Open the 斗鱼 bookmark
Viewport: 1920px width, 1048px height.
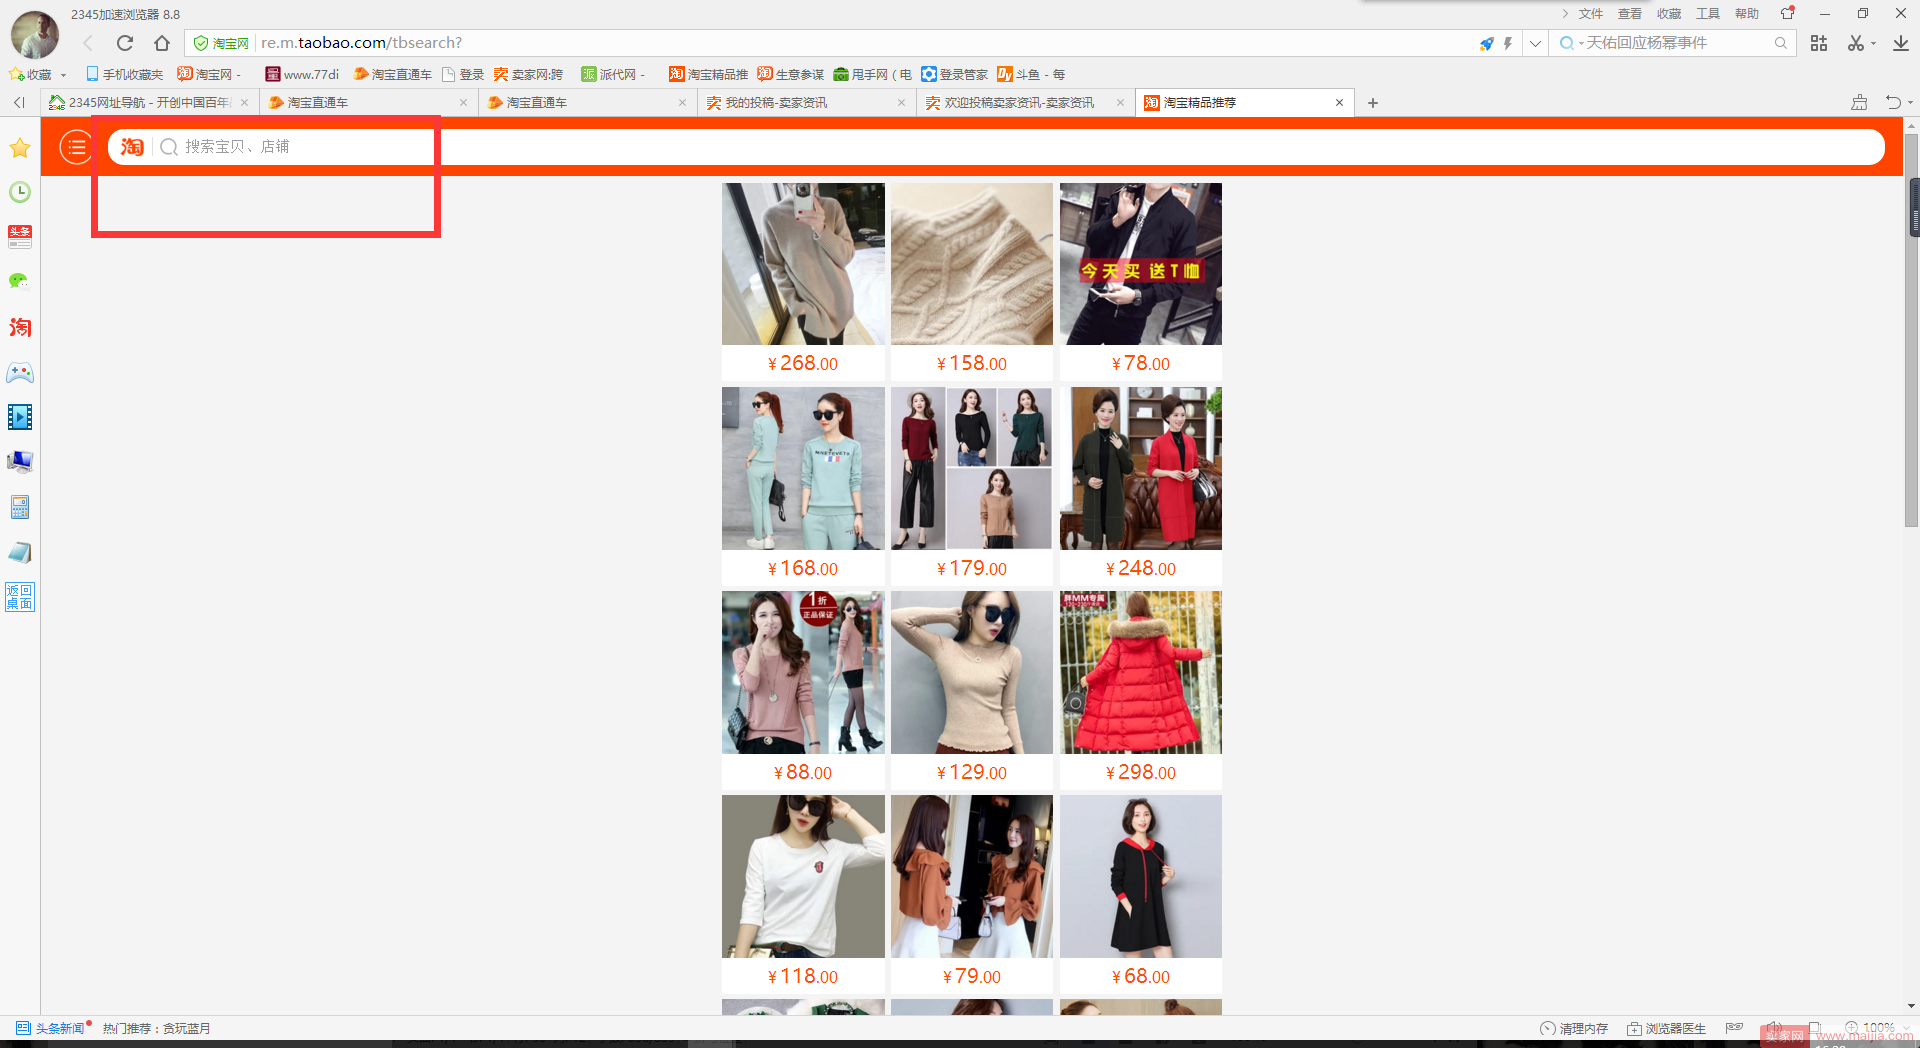pos(1030,75)
